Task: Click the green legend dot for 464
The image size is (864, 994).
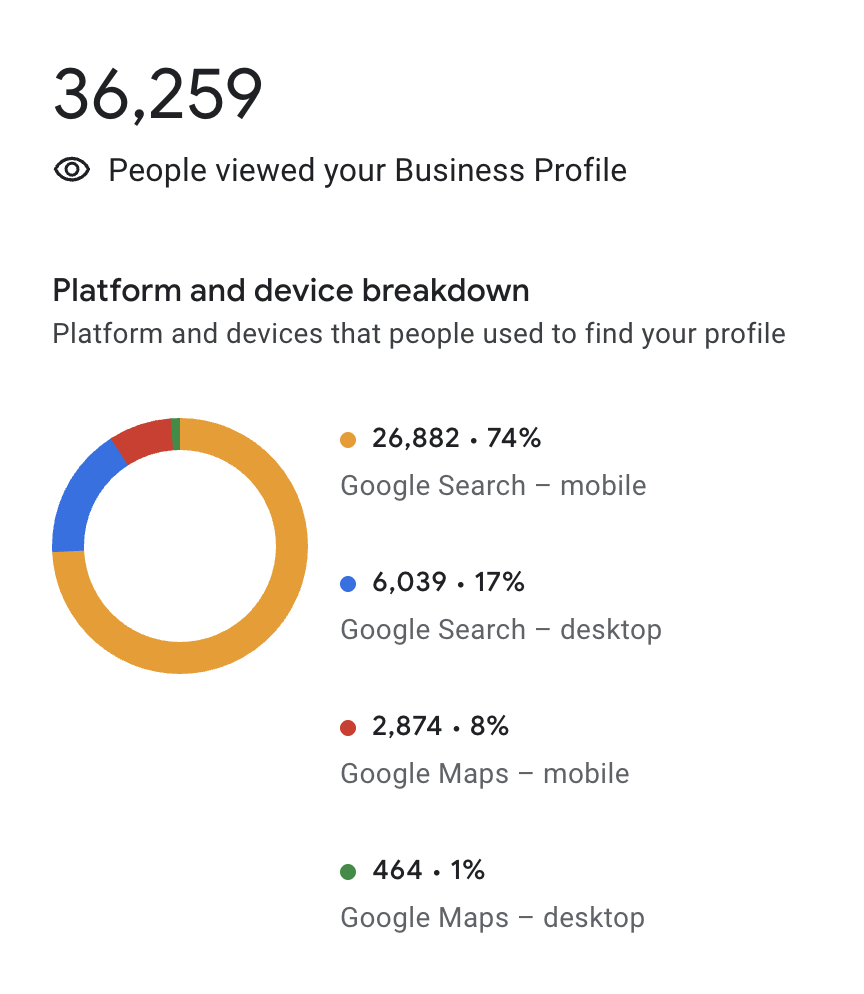Action: pos(348,871)
